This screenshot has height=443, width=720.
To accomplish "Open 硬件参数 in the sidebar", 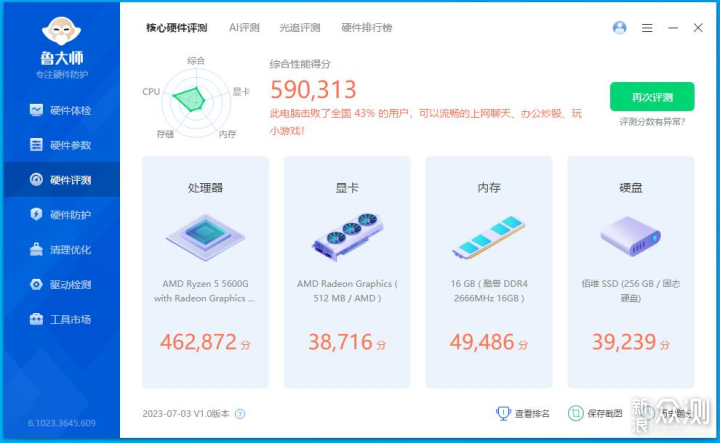I will pos(61,145).
